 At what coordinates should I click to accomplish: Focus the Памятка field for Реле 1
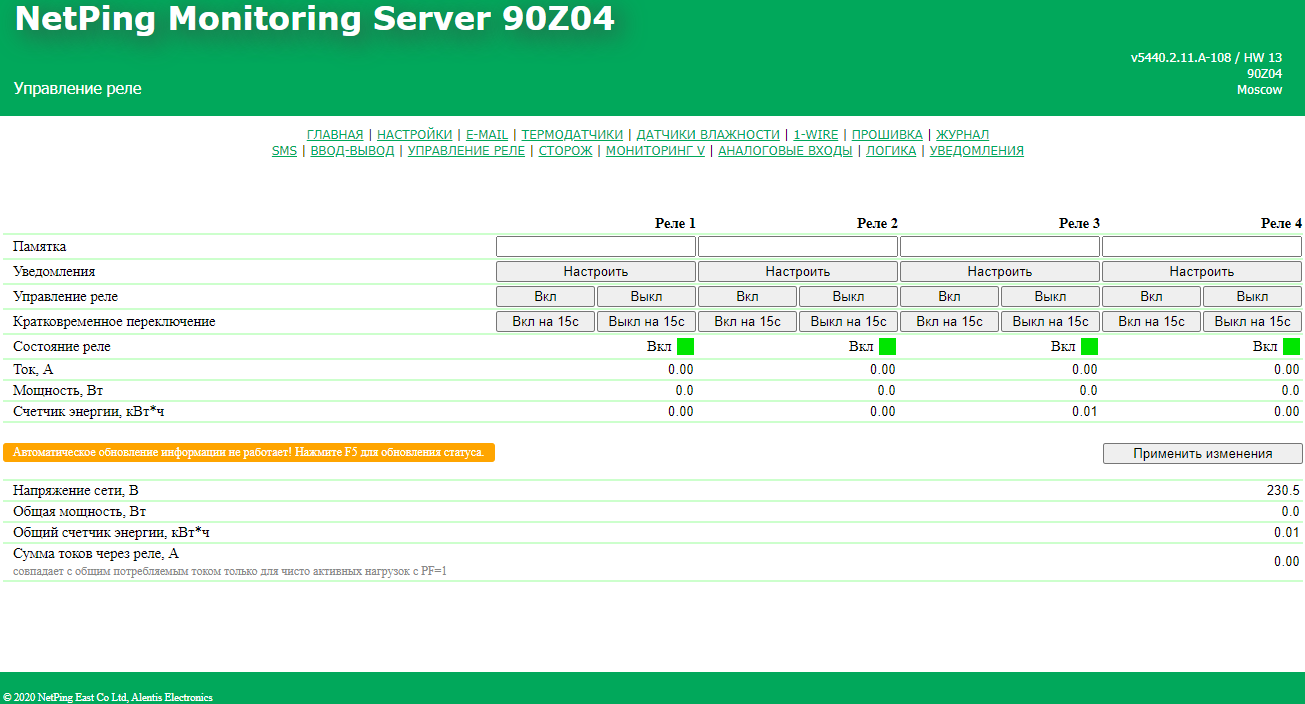596,246
